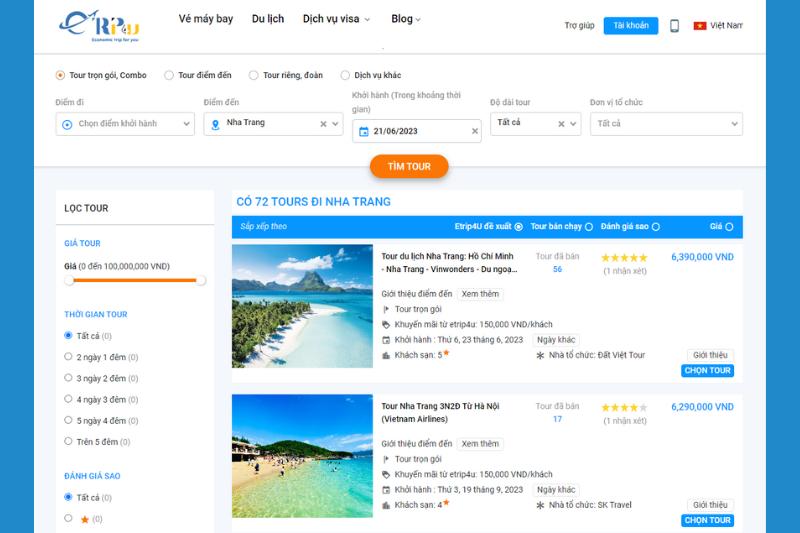800x533 pixels.
Task: Sort by Etrip4U đề xuất
Action: (x=518, y=227)
